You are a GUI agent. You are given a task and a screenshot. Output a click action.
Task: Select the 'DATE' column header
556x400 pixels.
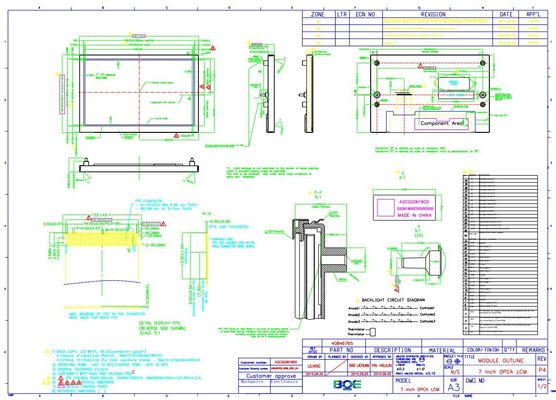[x=506, y=14]
